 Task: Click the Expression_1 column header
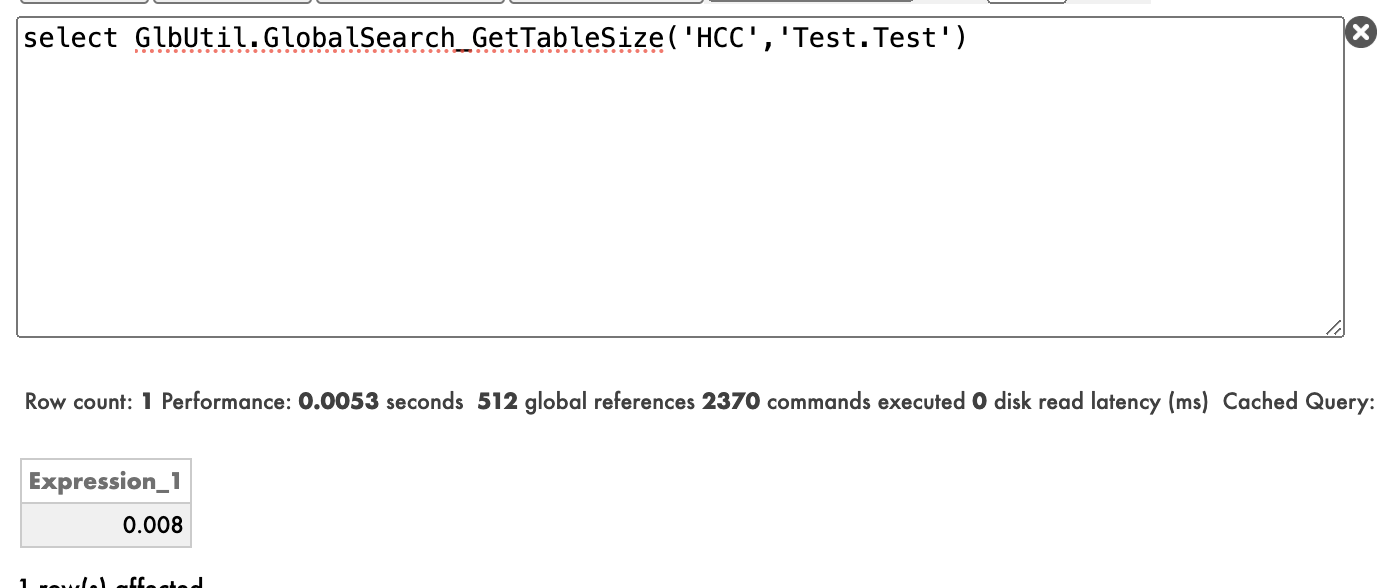click(x=105, y=482)
